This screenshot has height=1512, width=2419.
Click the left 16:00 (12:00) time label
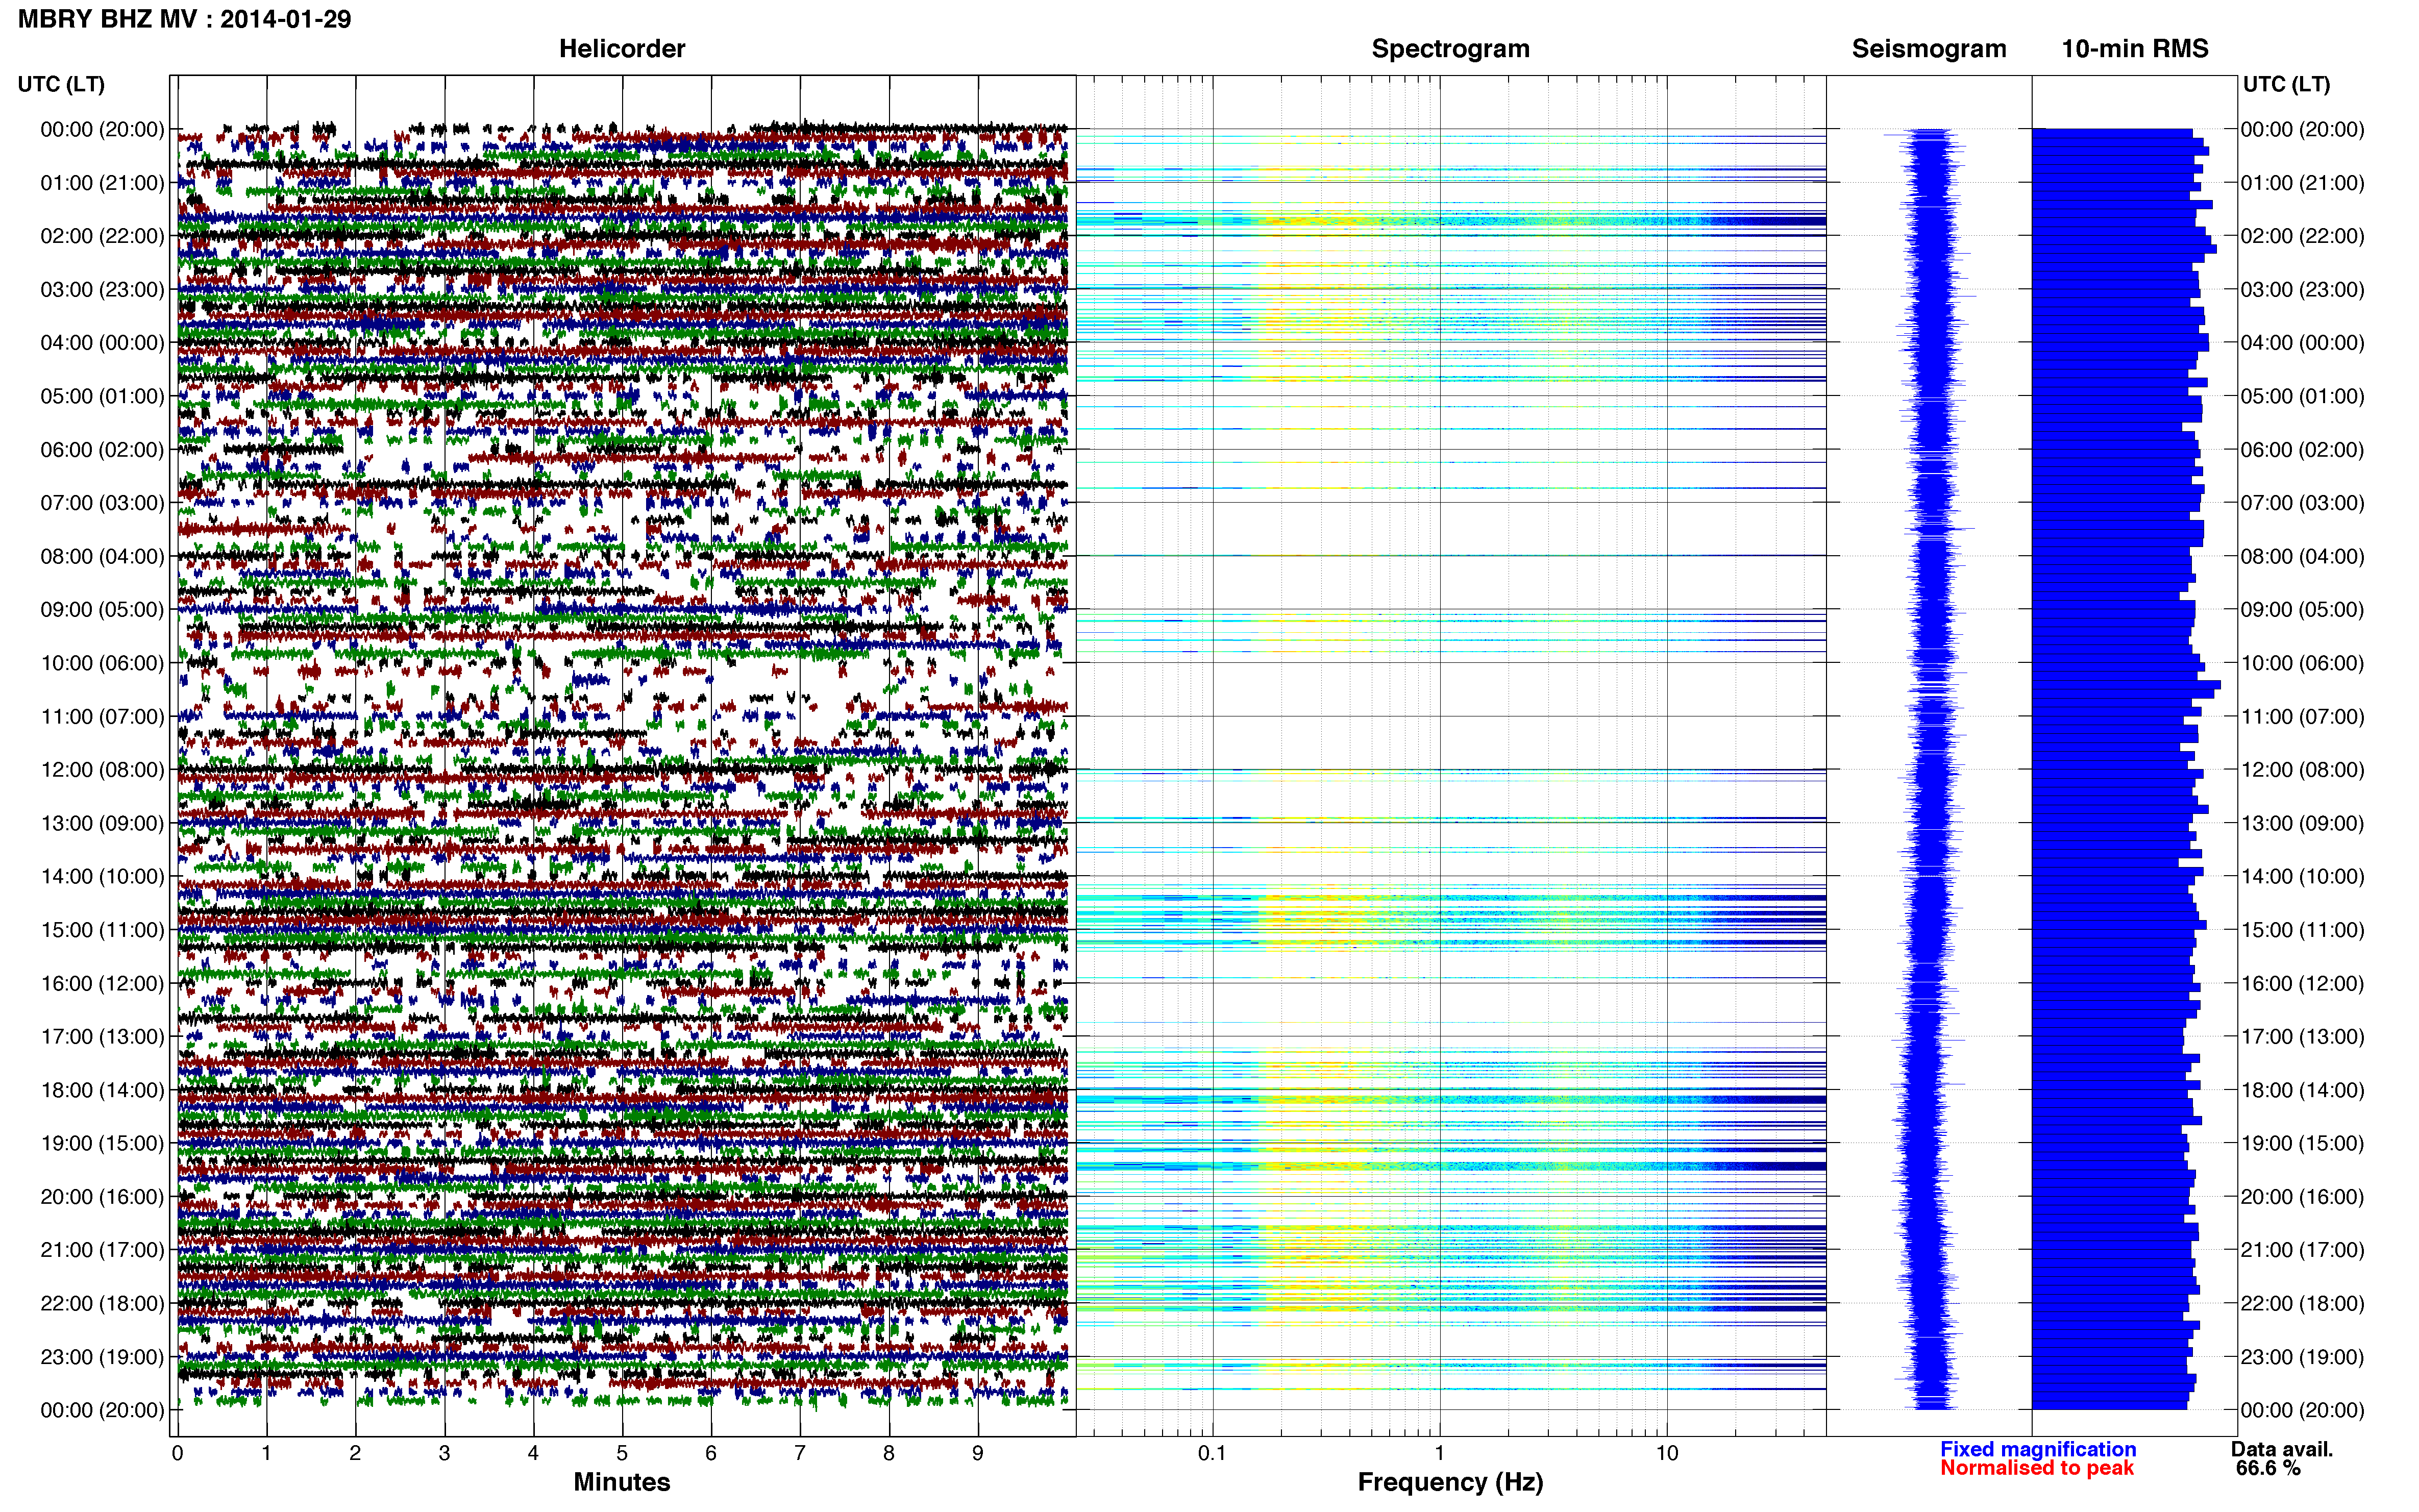pos(102,983)
